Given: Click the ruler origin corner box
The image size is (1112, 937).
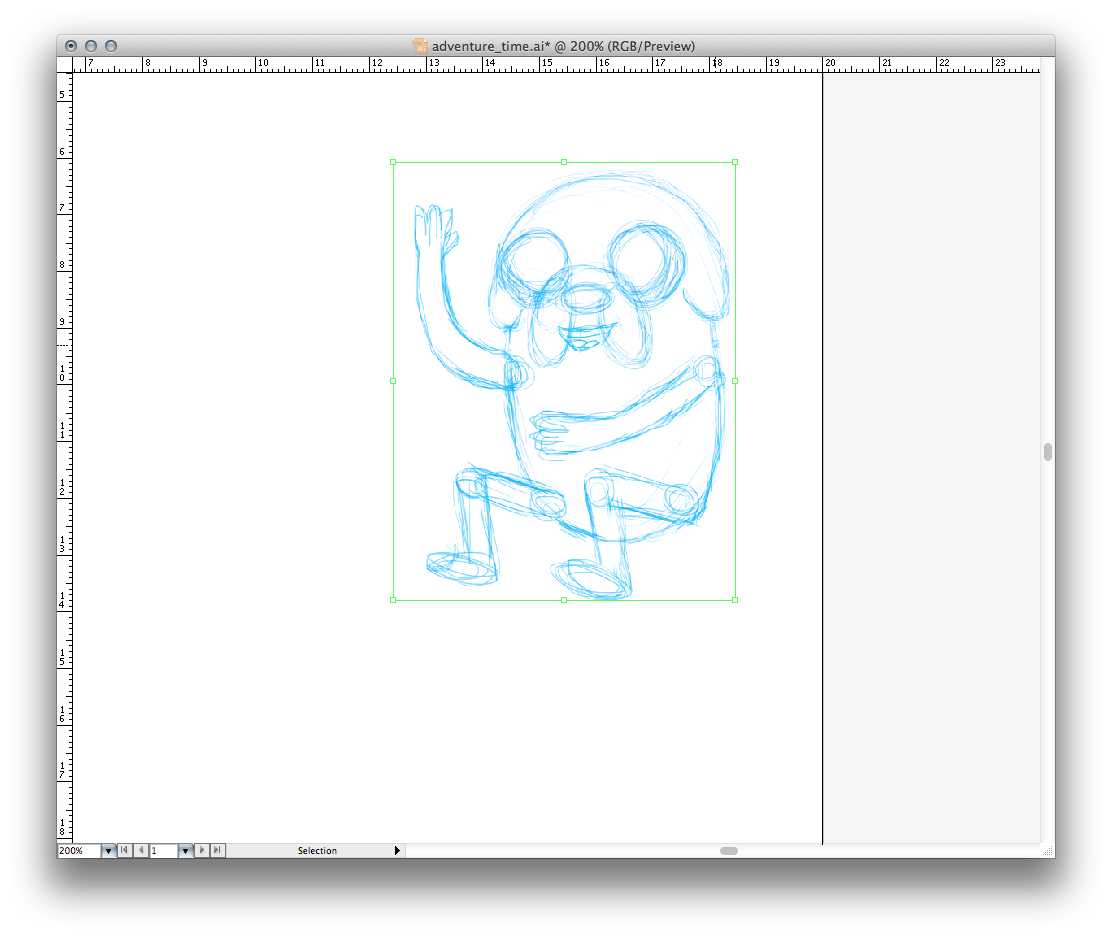Looking at the screenshot, I should point(64,63).
